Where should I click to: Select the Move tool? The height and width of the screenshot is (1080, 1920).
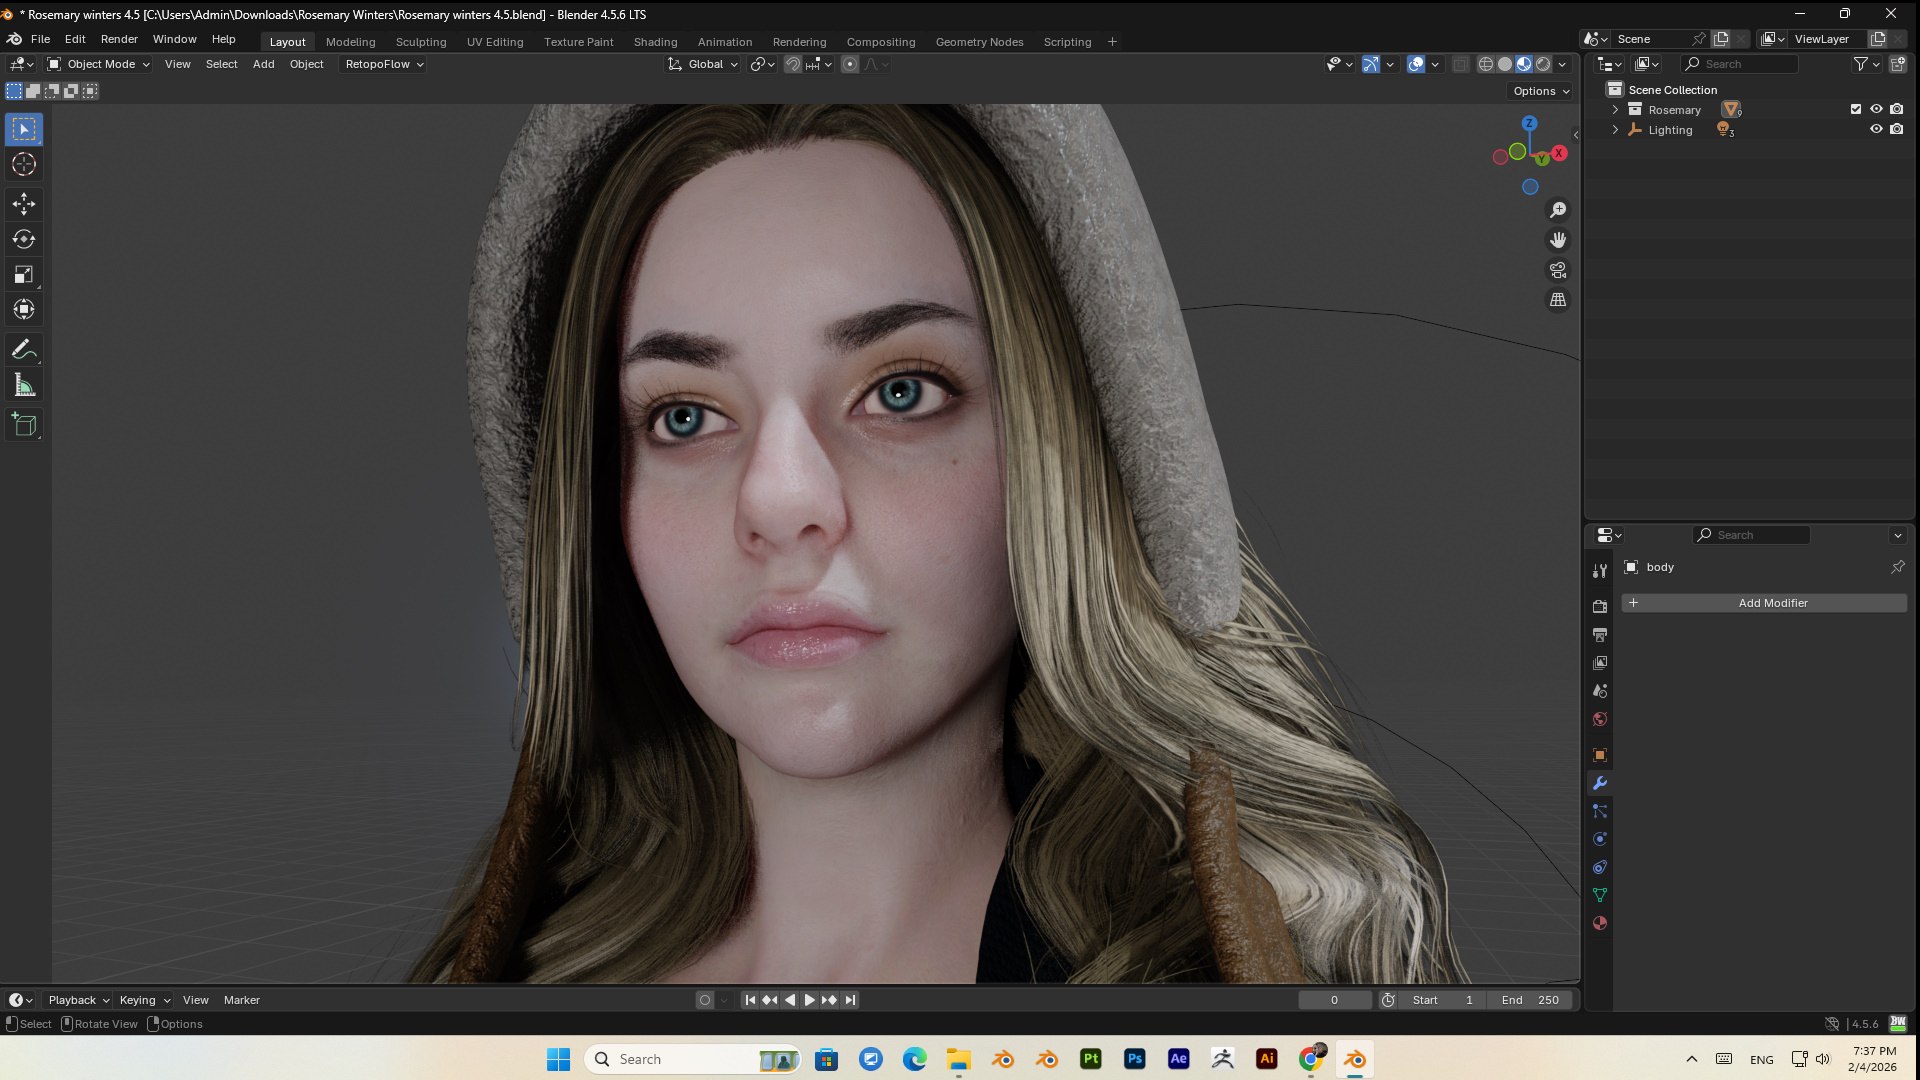[24, 204]
